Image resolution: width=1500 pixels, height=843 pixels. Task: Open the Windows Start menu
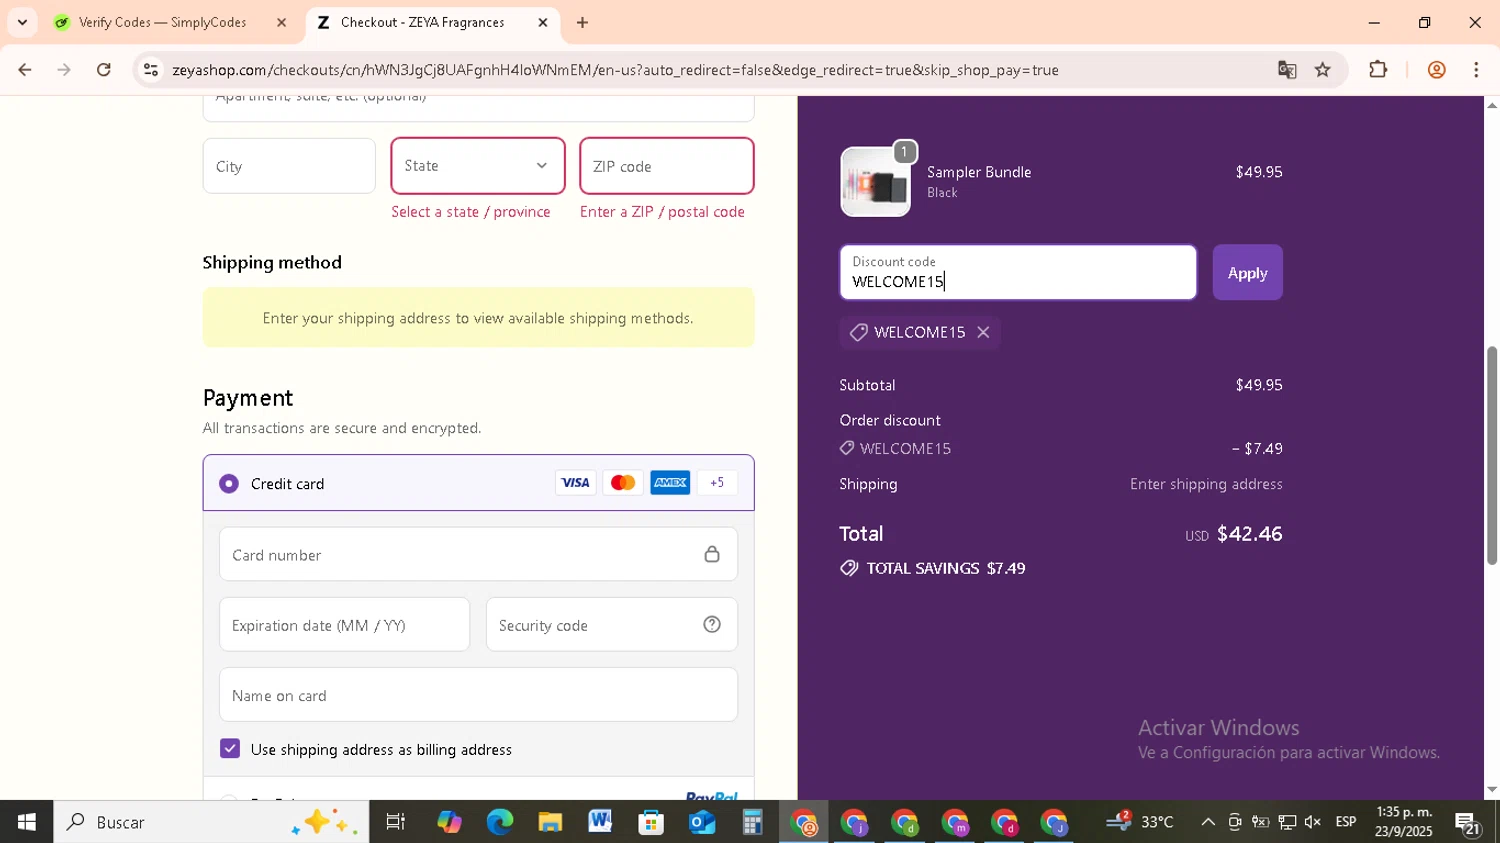(x=27, y=822)
